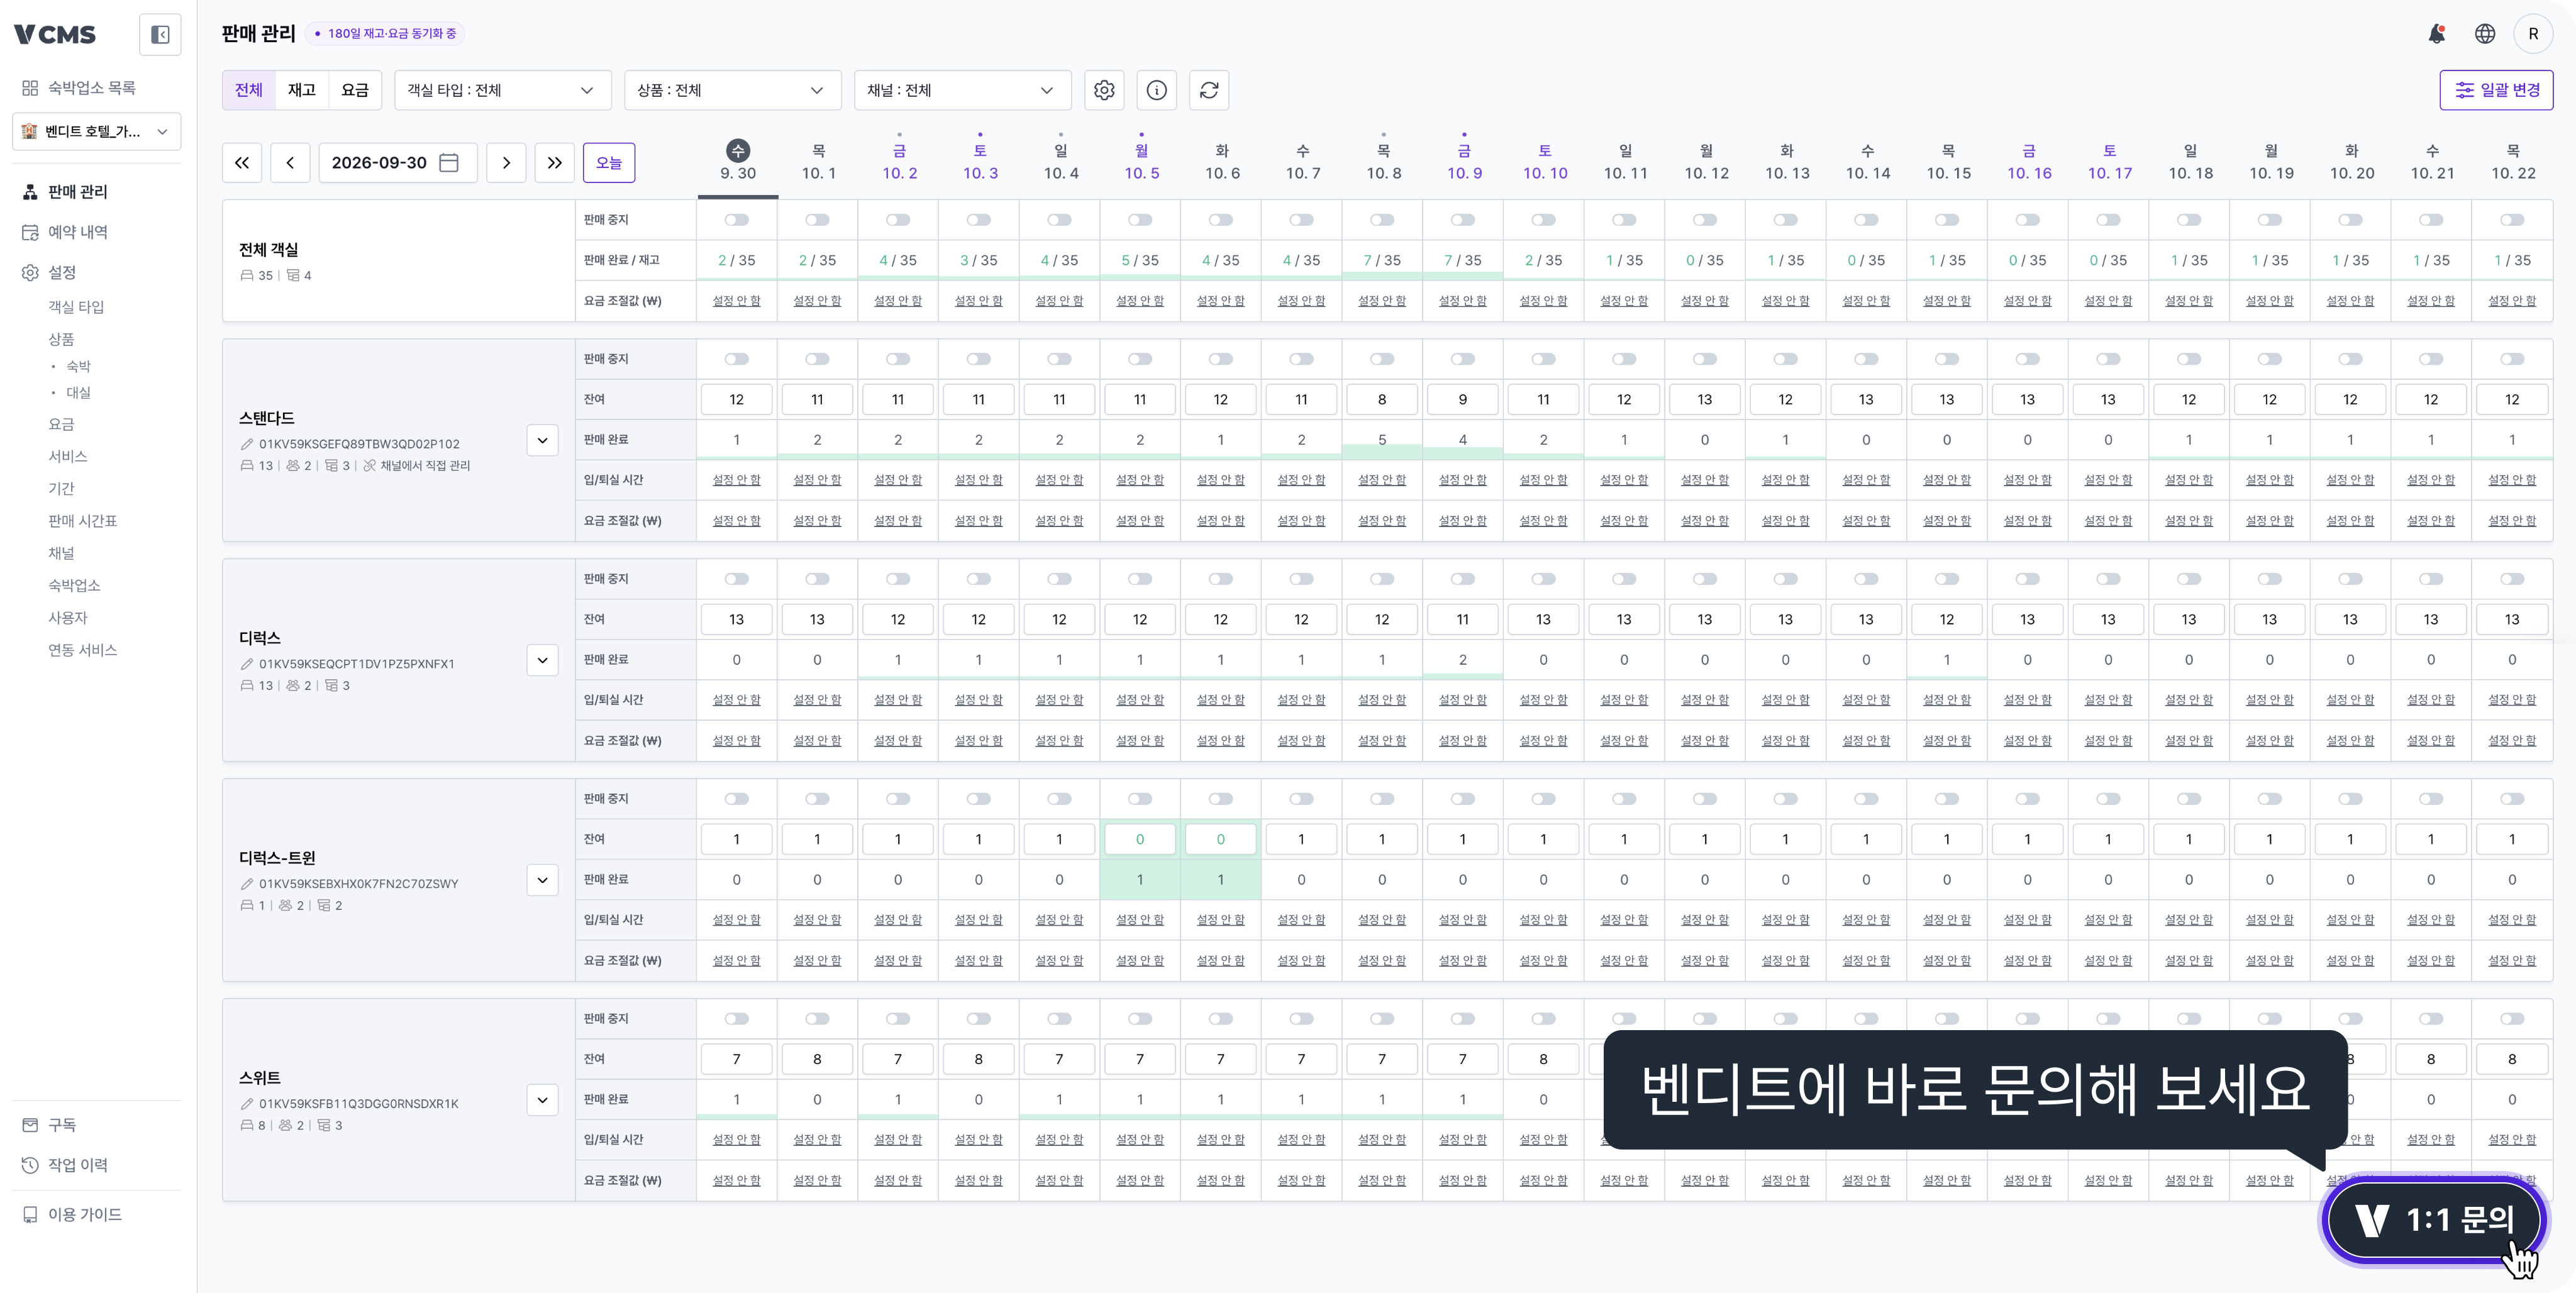The height and width of the screenshot is (1293, 2576).
Task: Click 스탠다드 입/퇴실 시간 설정 안 함 for 9.30
Action: [x=737, y=480]
